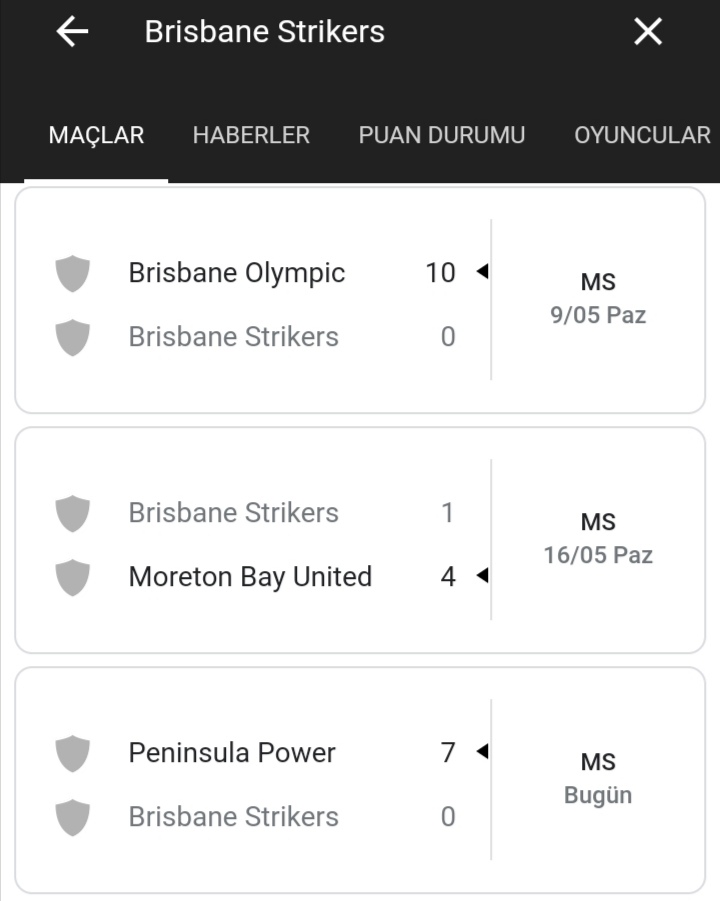This screenshot has width=720, height=901.
Task: Open the Brisbane Olympic team name
Action: [237, 274]
